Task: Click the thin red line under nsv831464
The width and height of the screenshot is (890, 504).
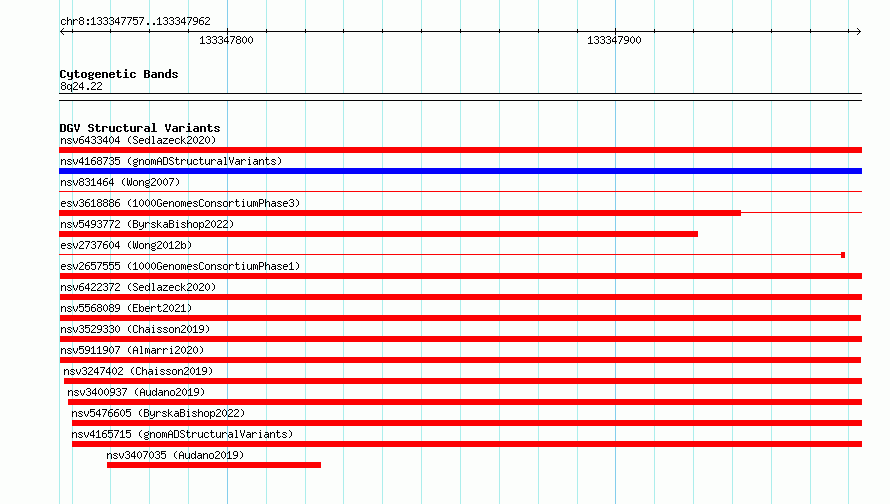Action: pyautogui.click(x=460, y=192)
